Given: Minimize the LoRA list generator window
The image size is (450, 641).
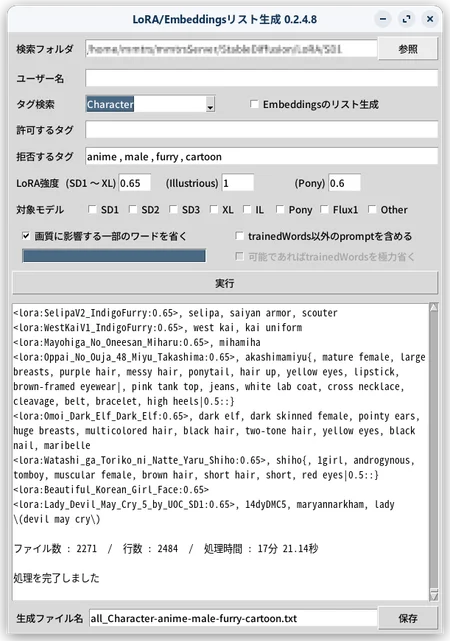Looking at the screenshot, I should tap(383, 19).
